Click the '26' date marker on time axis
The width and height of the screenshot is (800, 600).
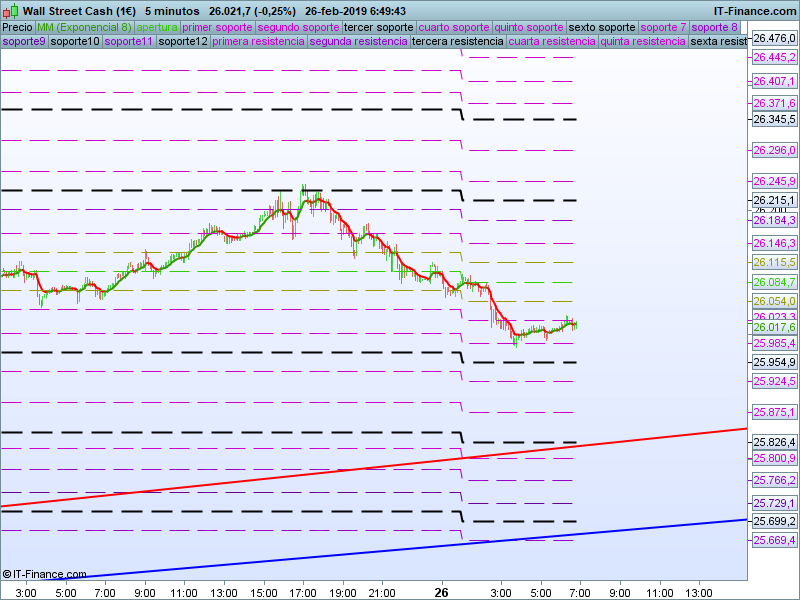pyautogui.click(x=442, y=592)
